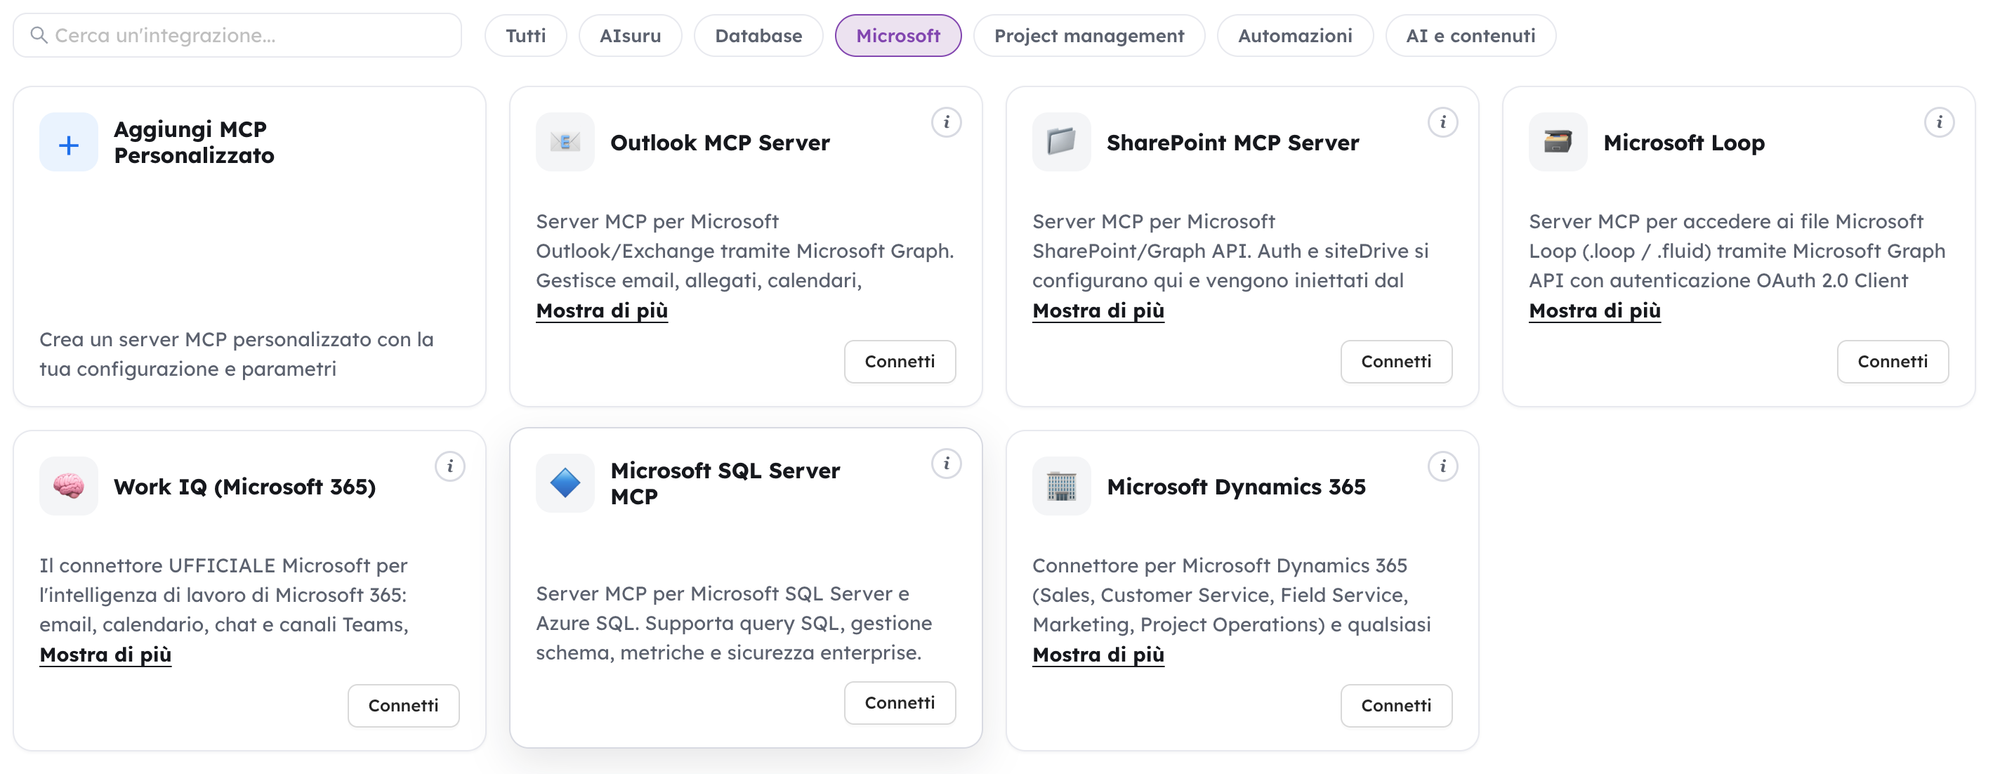Screen dimensions: 2000x774
Task: Expand Microsoft Dynamics 365 description with Mostra di più
Action: click(x=1098, y=654)
